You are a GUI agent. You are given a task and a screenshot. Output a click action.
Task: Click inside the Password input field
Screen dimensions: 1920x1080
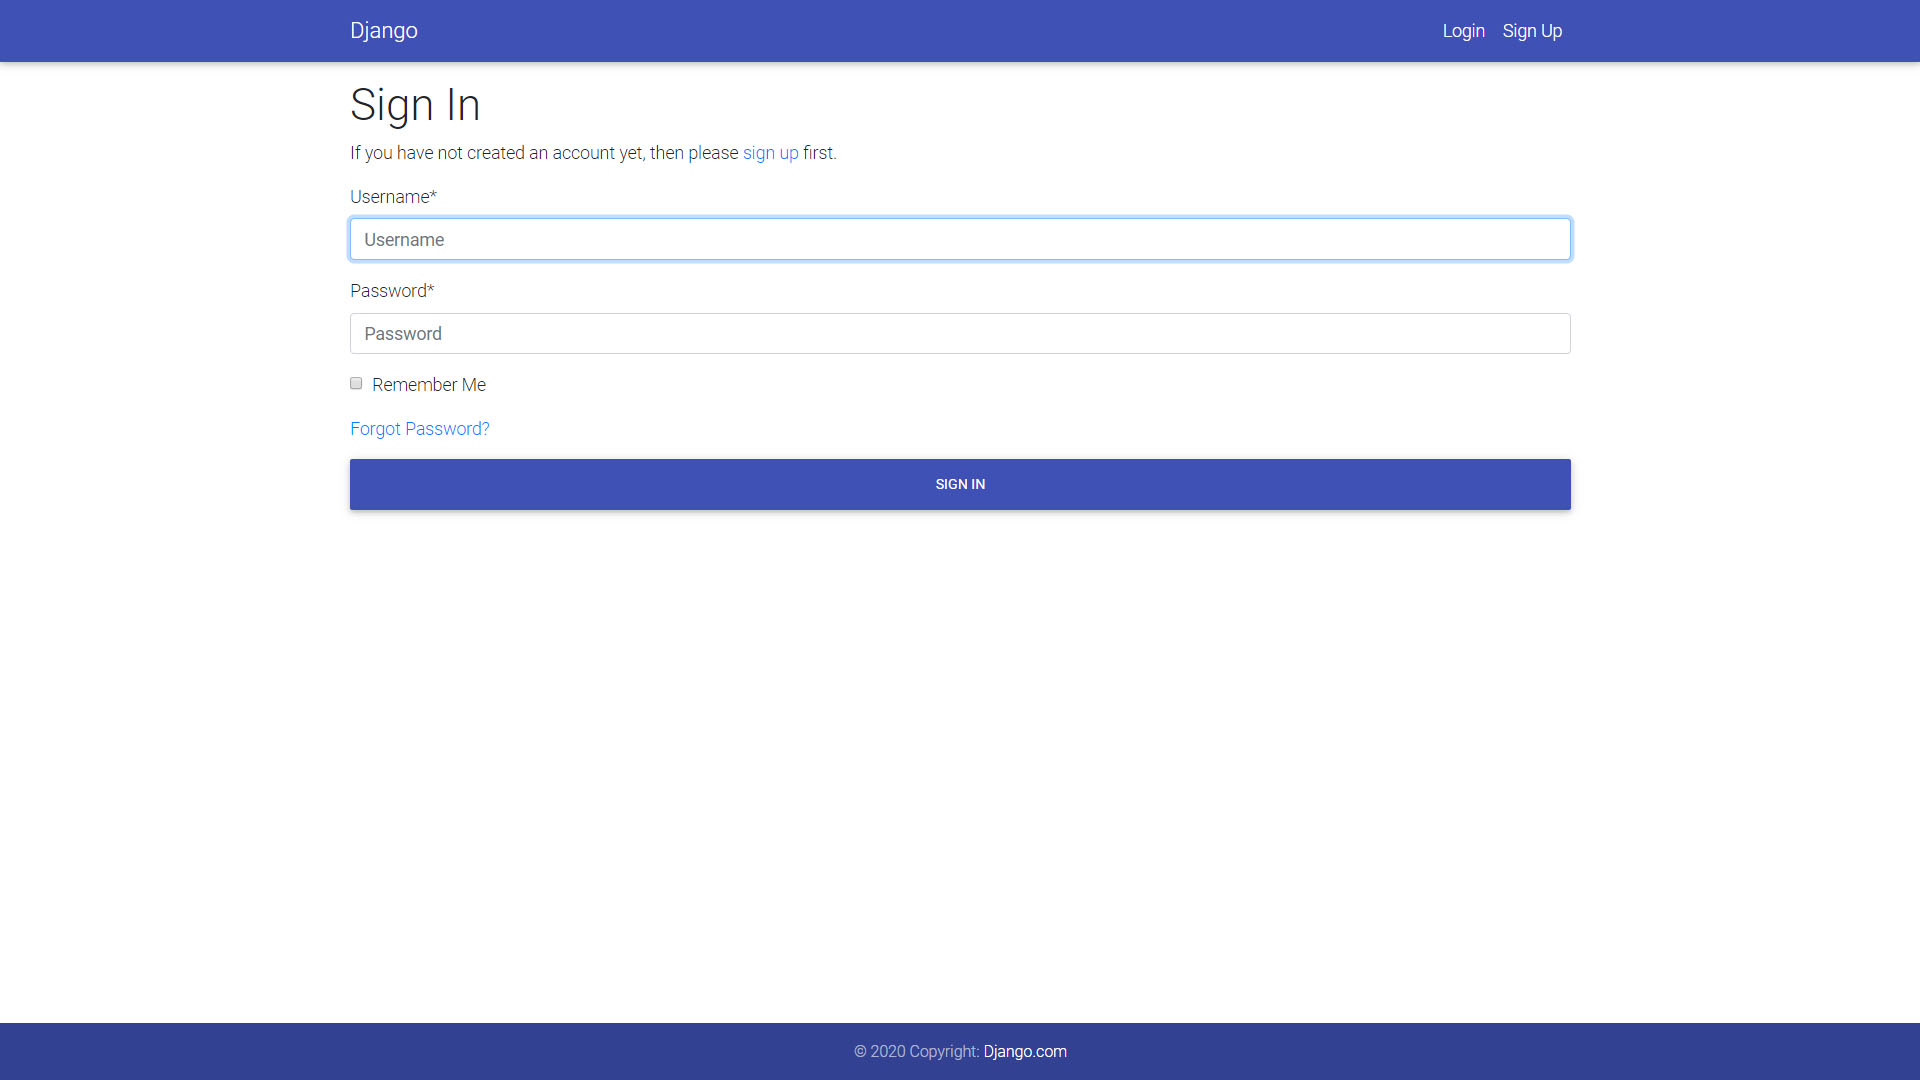click(959, 333)
